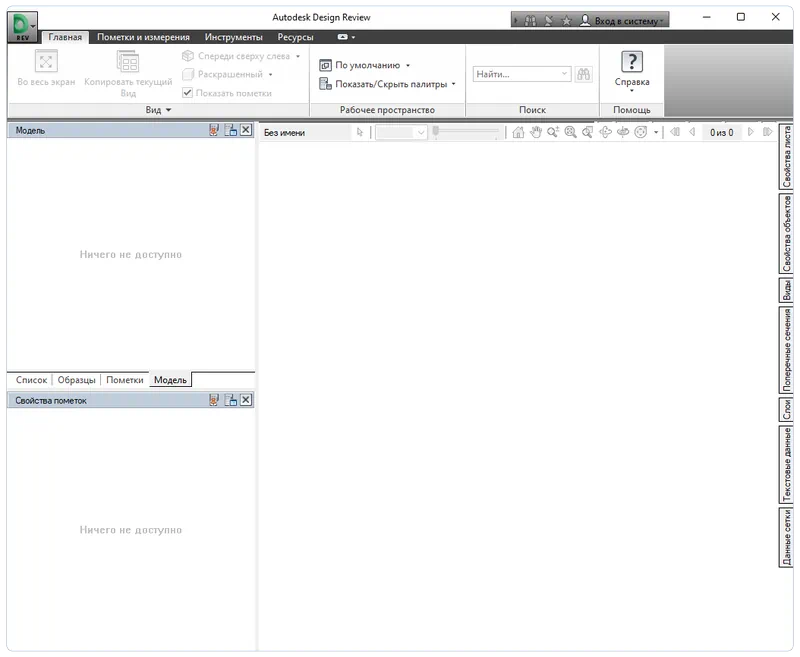Open Справка help question-mark icon
The image size is (800, 657).
click(632, 62)
